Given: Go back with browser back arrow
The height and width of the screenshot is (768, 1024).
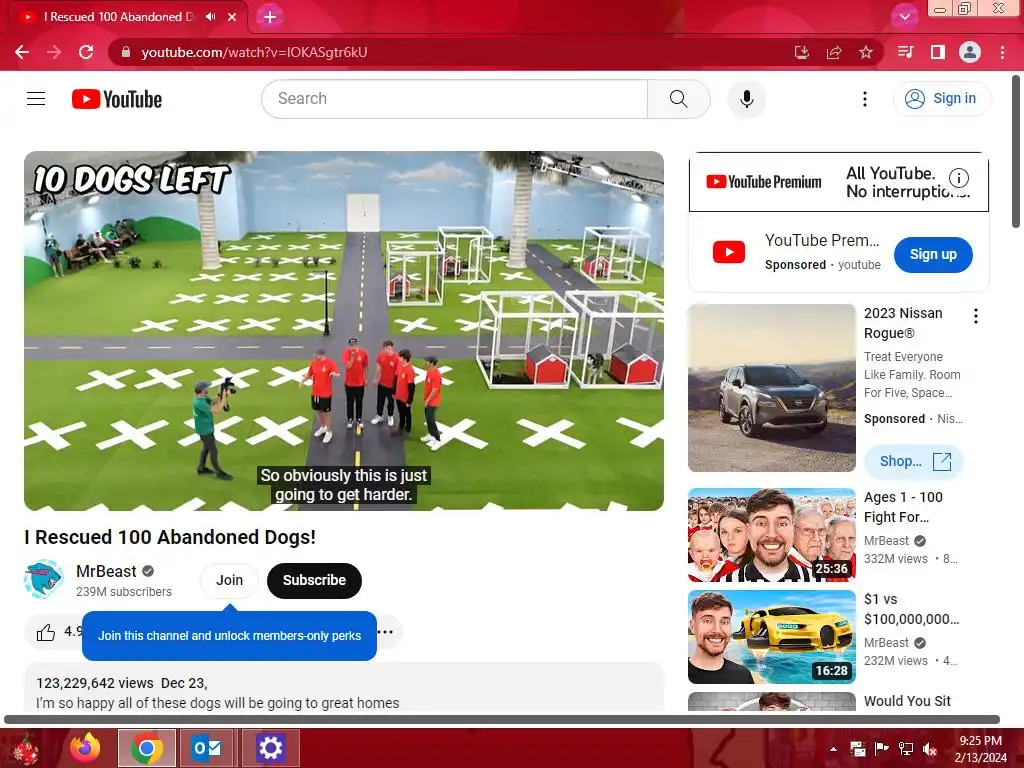Looking at the screenshot, I should pyautogui.click(x=22, y=52).
